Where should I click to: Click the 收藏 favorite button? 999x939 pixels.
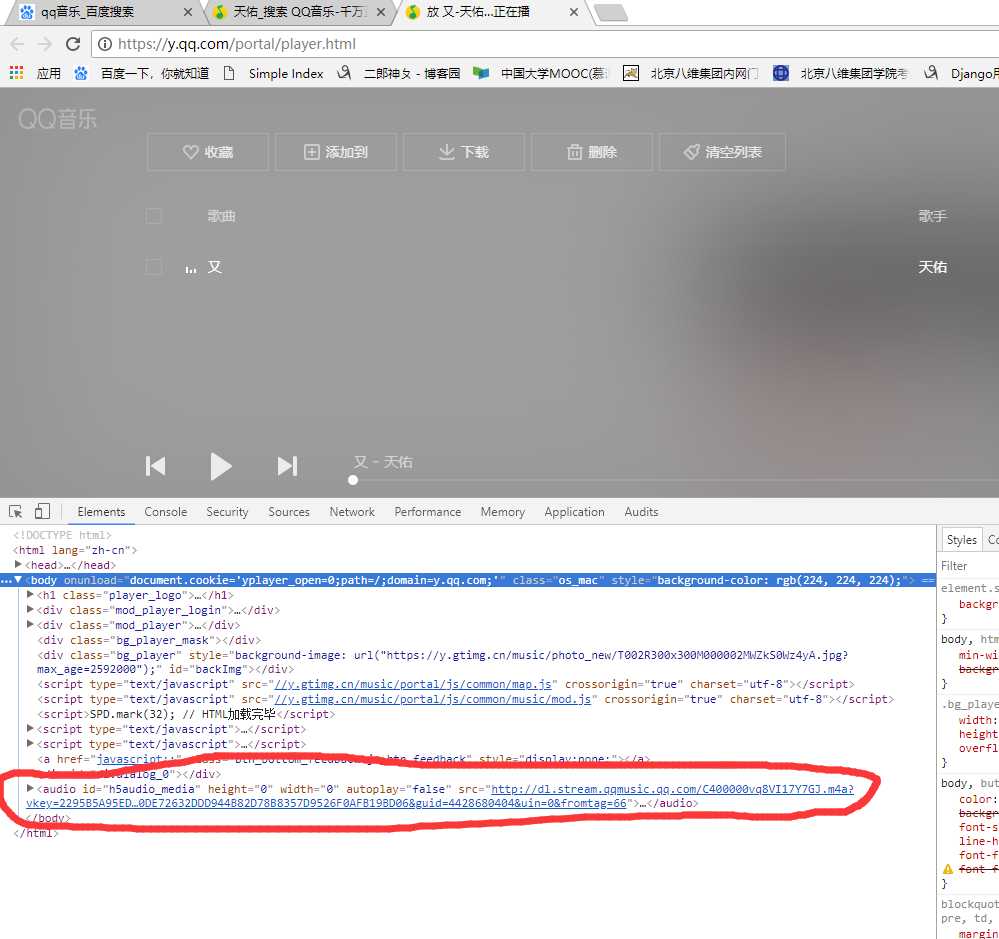coord(208,152)
